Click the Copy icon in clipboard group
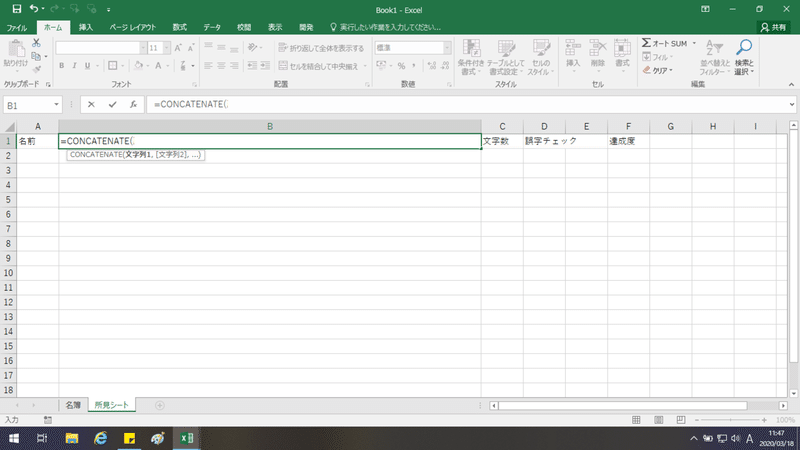Image resolution: width=800 pixels, height=450 pixels. pyautogui.click(x=36, y=56)
